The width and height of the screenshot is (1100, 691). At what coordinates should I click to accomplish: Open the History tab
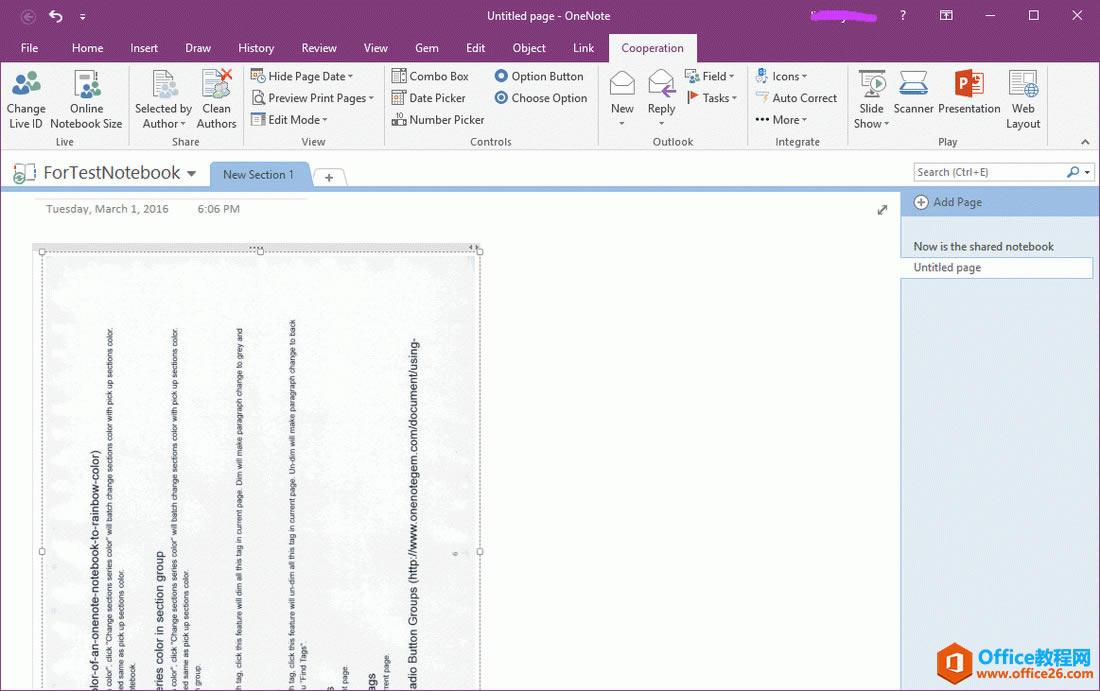click(256, 48)
